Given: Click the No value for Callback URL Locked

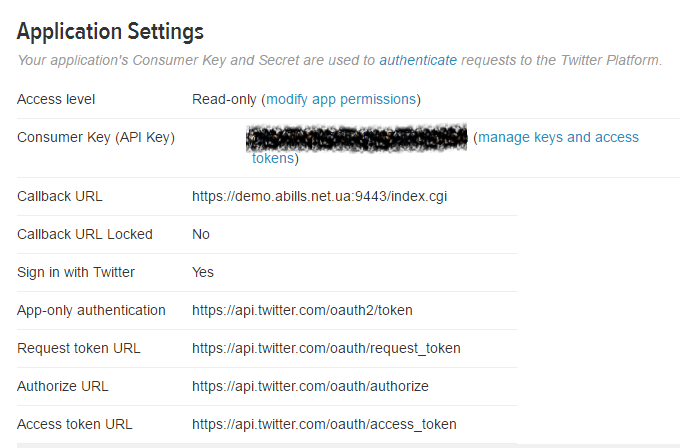Looking at the screenshot, I should 201,235.
